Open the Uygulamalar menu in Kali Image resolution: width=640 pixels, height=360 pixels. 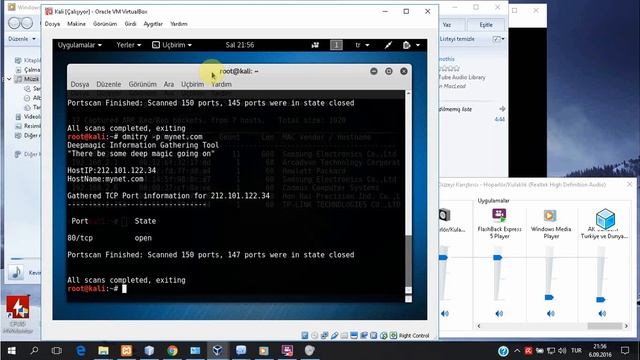click(80, 45)
